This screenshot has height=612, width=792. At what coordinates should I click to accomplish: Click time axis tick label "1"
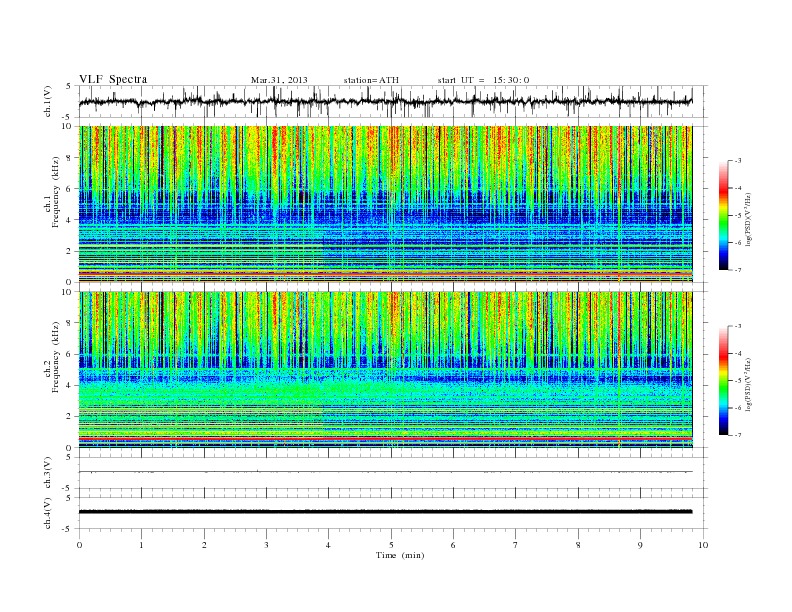click(141, 545)
